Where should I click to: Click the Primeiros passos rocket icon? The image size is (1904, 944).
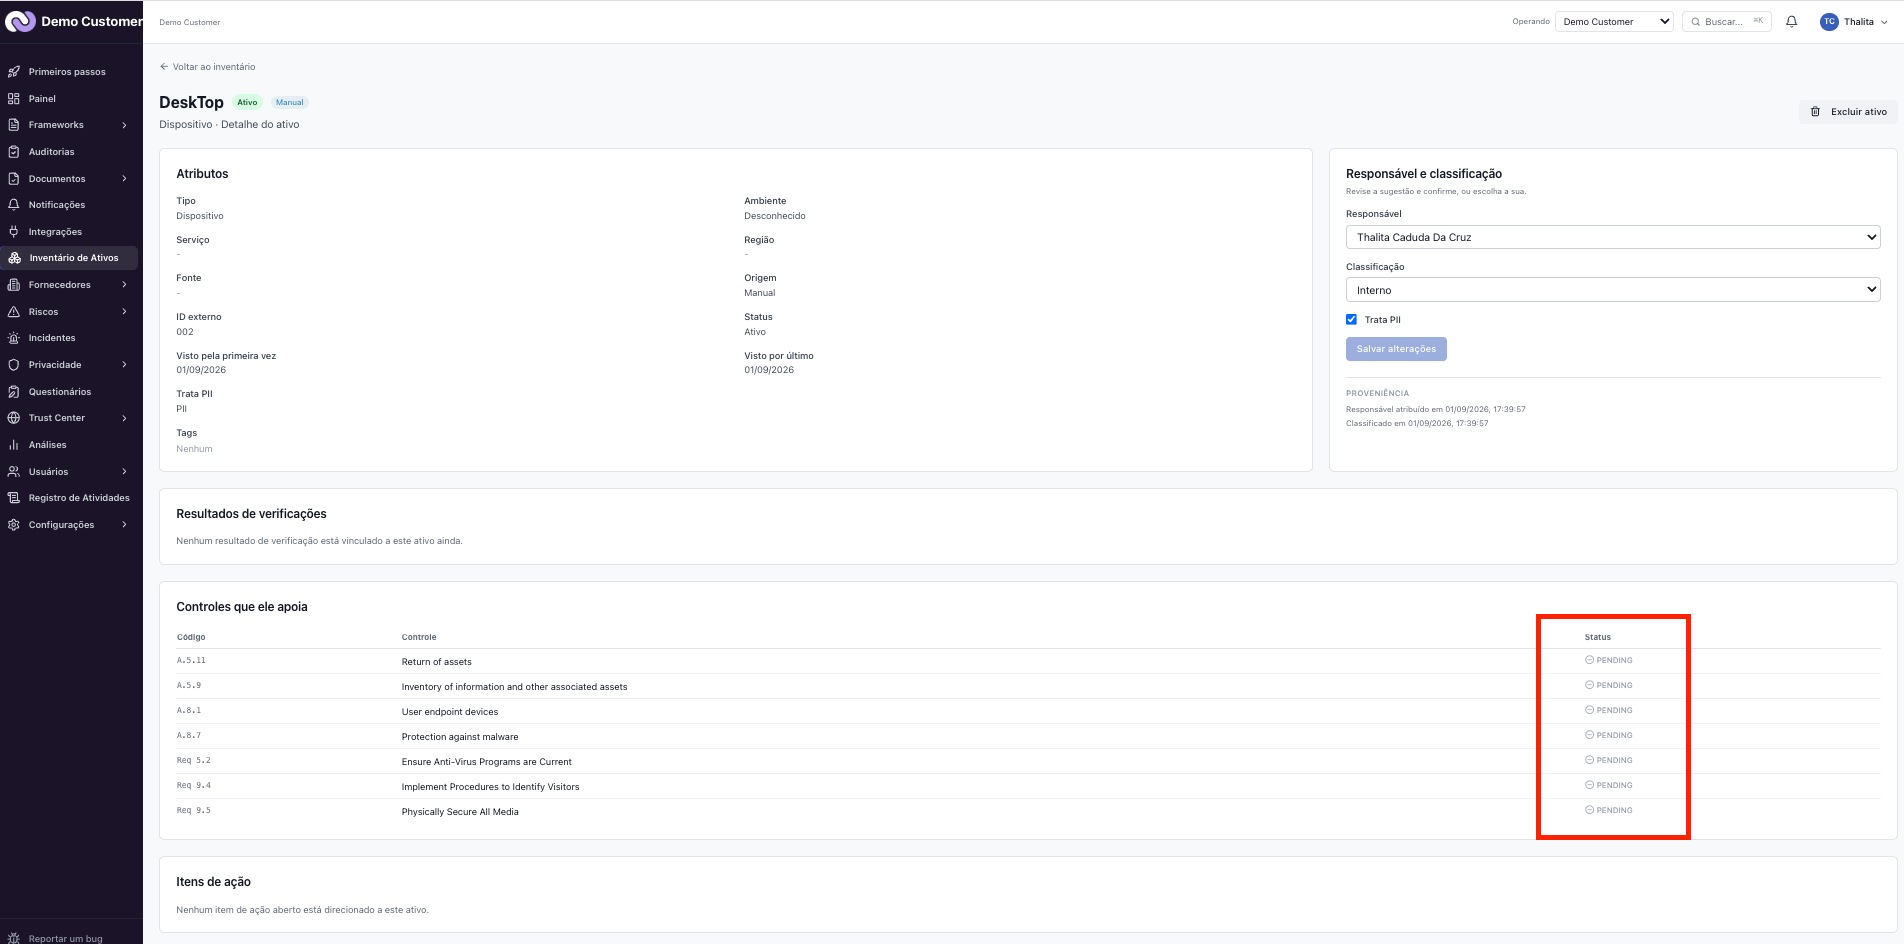pos(14,72)
